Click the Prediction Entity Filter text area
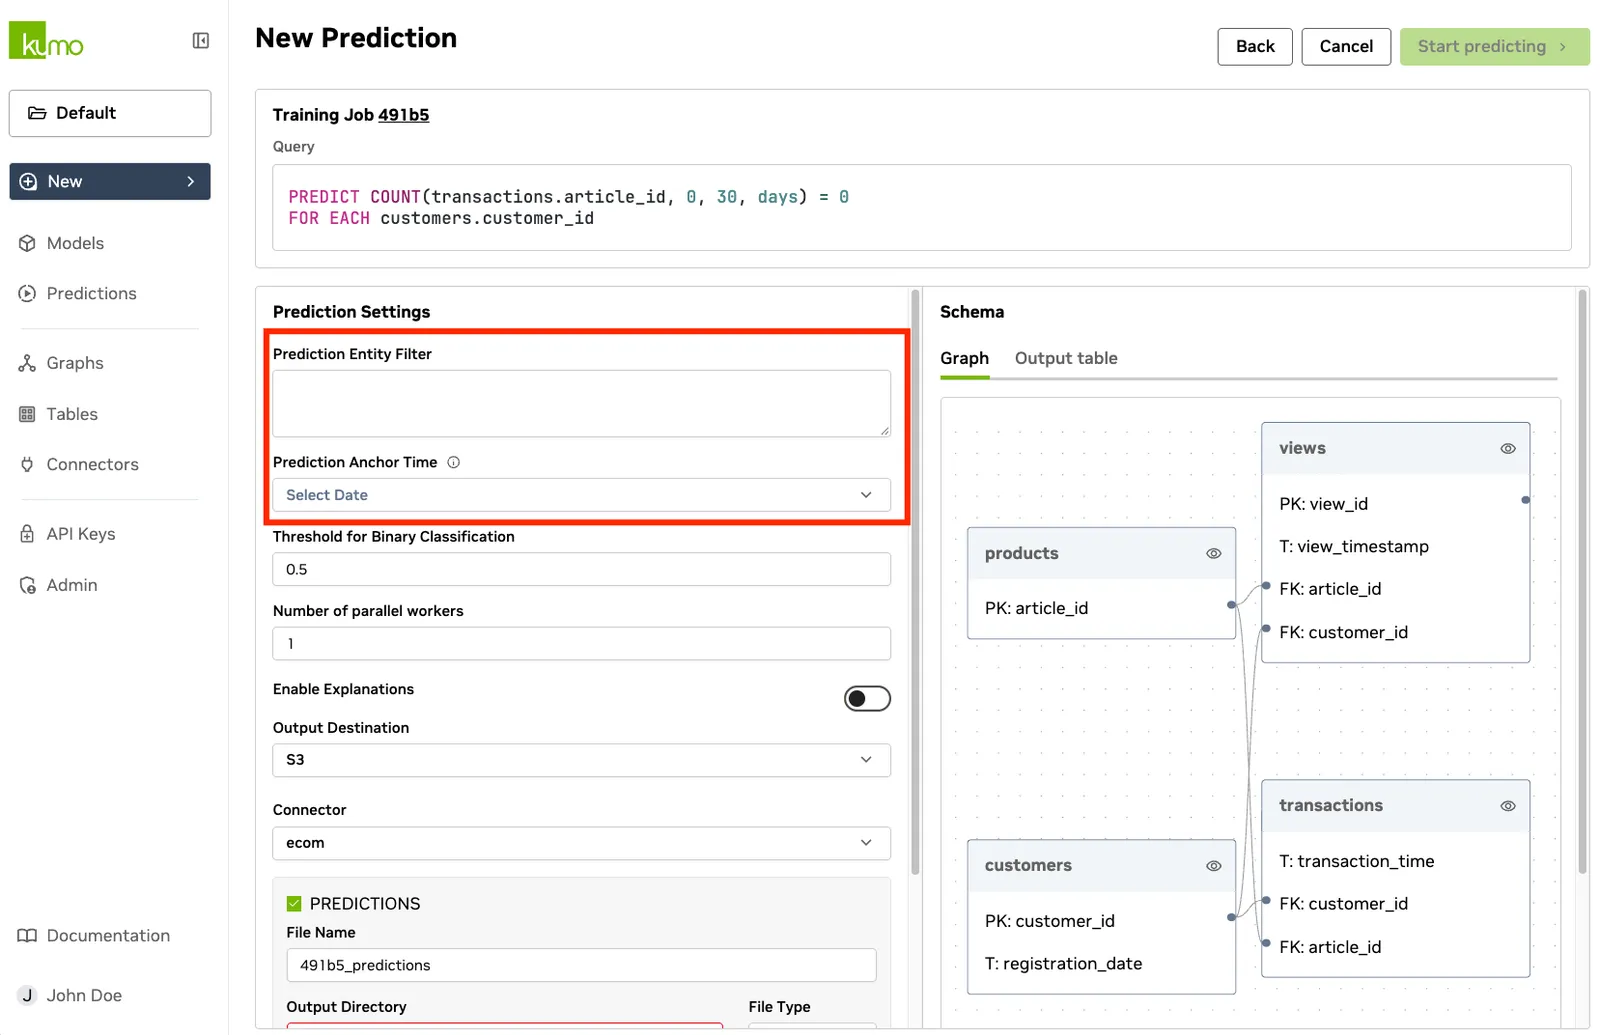The width and height of the screenshot is (1600, 1035). coord(581,404)
